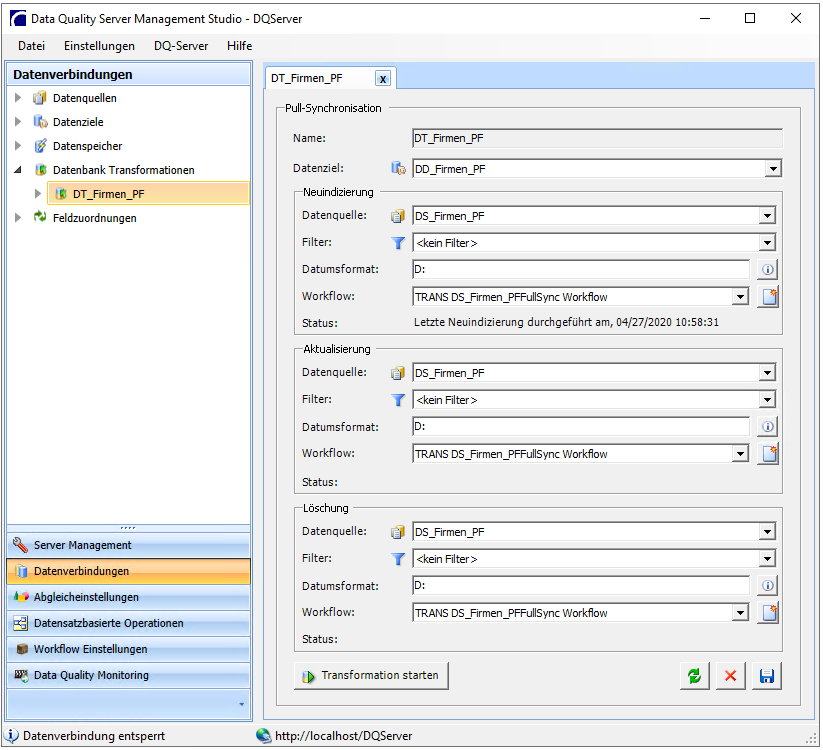Viewport: 823px width, 750px height.
Task: Open Neuindizierung Filter dropdown
Action: 767,243
